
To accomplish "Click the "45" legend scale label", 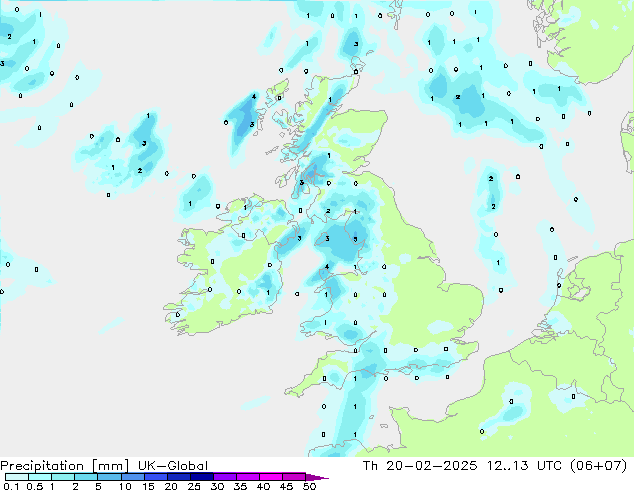I will 286,486.
